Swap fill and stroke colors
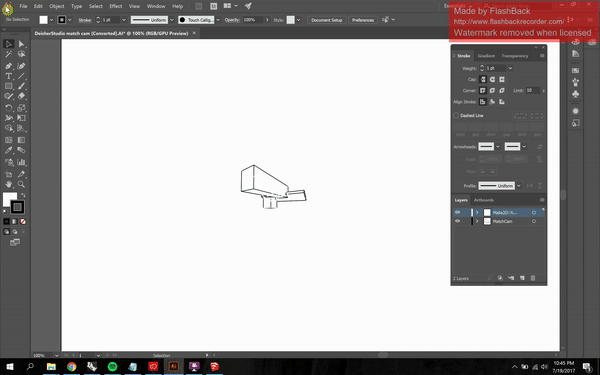 tap(23, 196)
